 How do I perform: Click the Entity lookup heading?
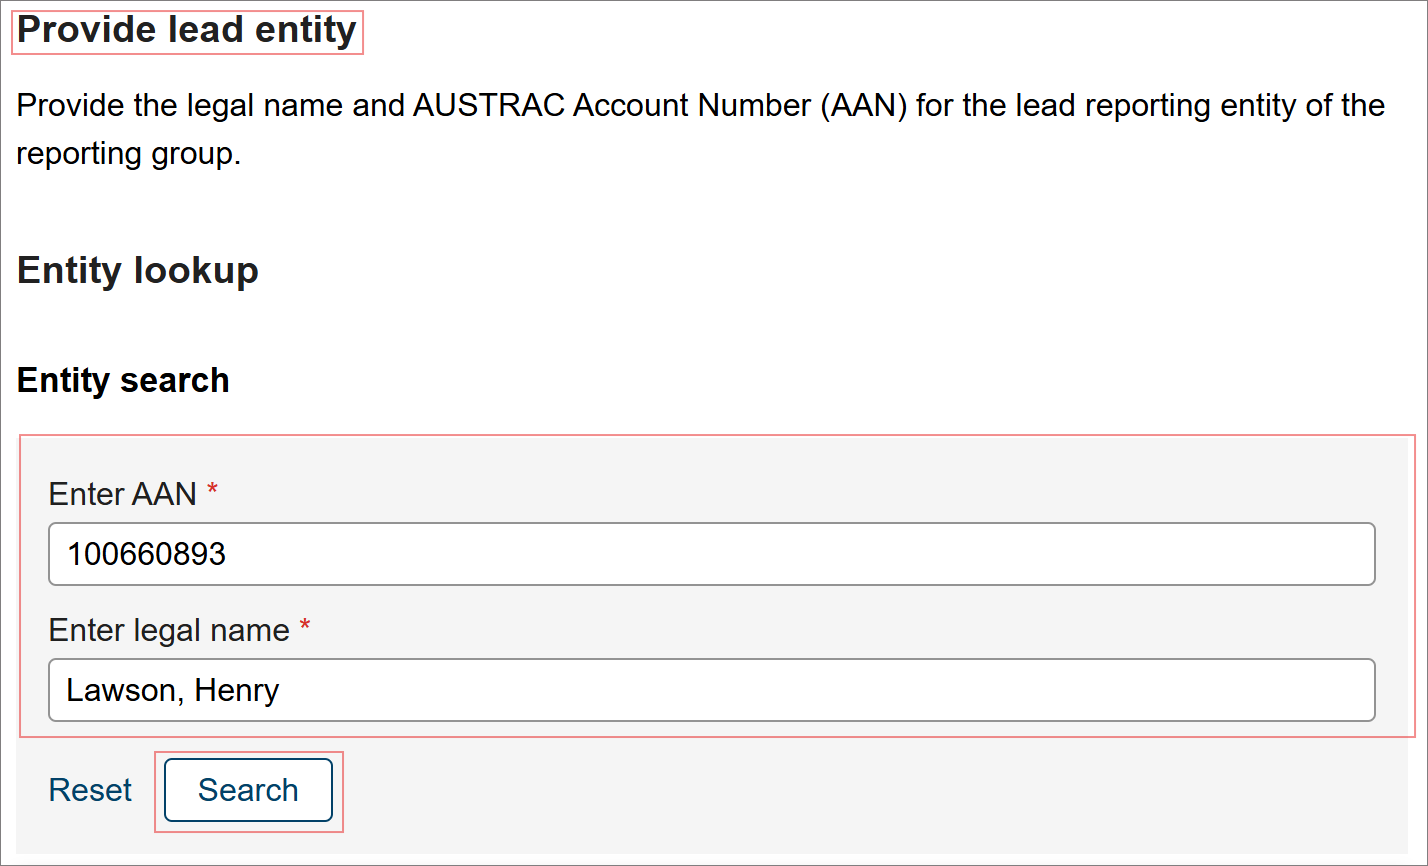(x=137, y=270)
